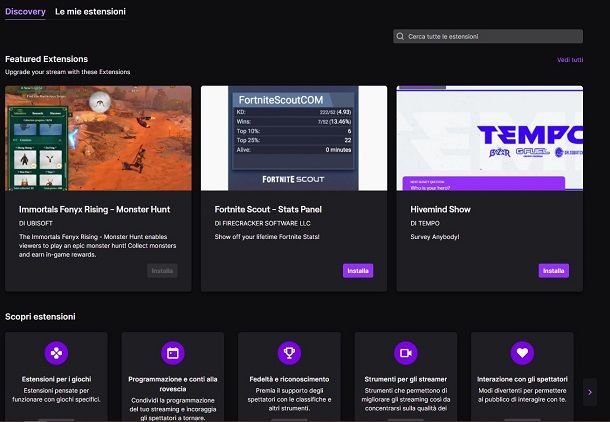
Task: Open Programmazione e conti alla rovescia category
Action: (x=173, y=376)
